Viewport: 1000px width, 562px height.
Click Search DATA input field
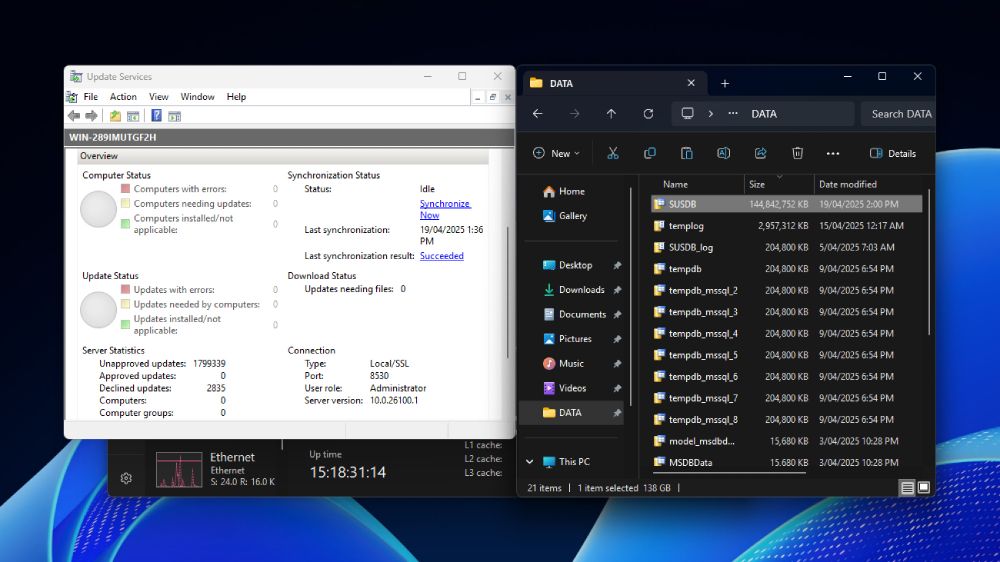pos(899,114)
